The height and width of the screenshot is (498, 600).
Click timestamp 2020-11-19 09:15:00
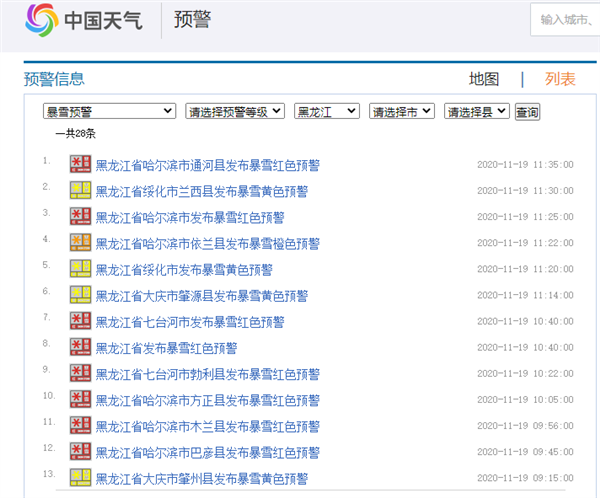(525, 478)
